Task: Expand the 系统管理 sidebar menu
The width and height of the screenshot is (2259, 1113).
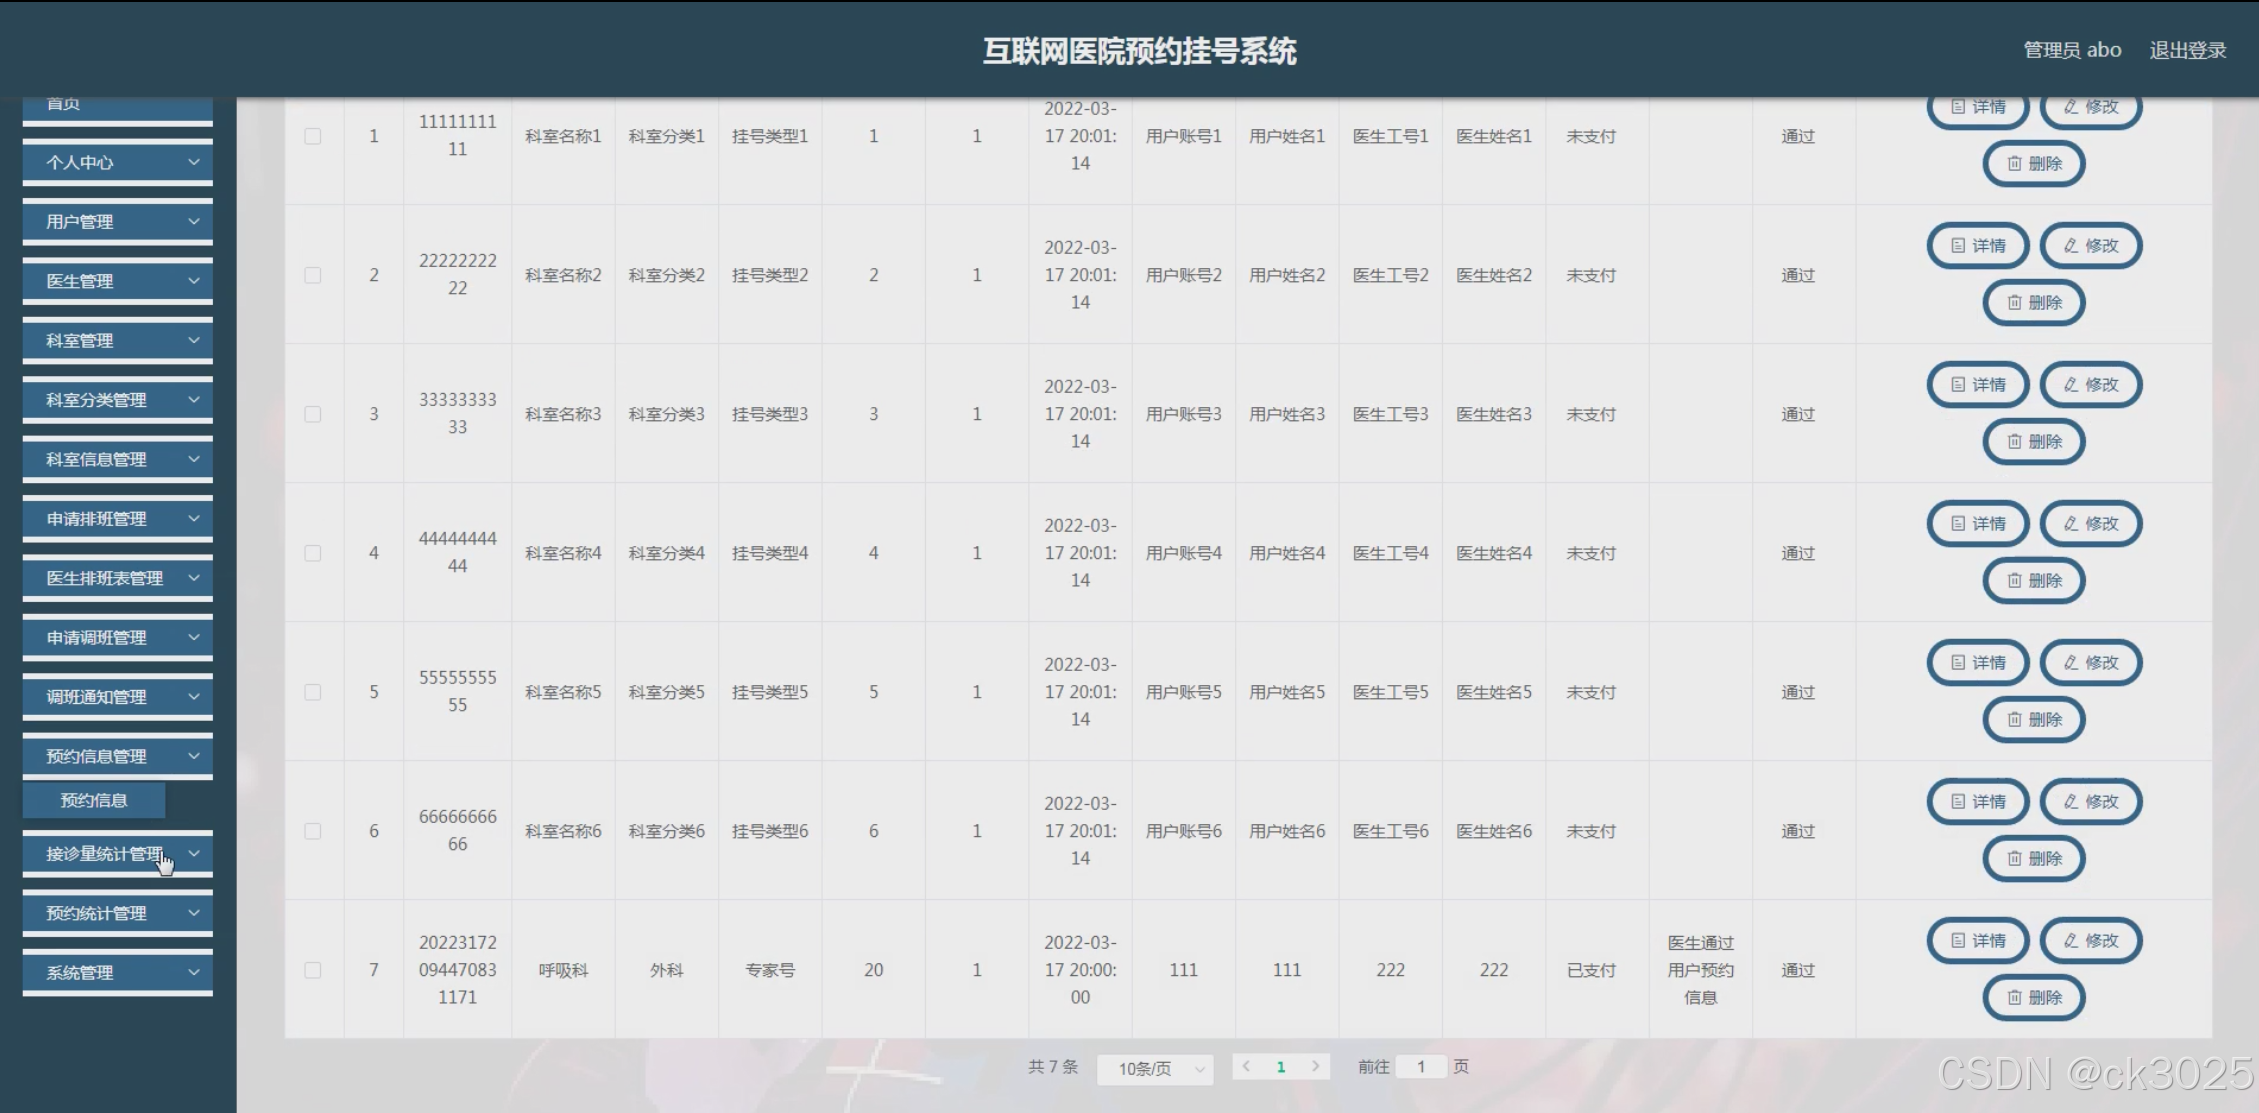Action: tap(117, 973)
